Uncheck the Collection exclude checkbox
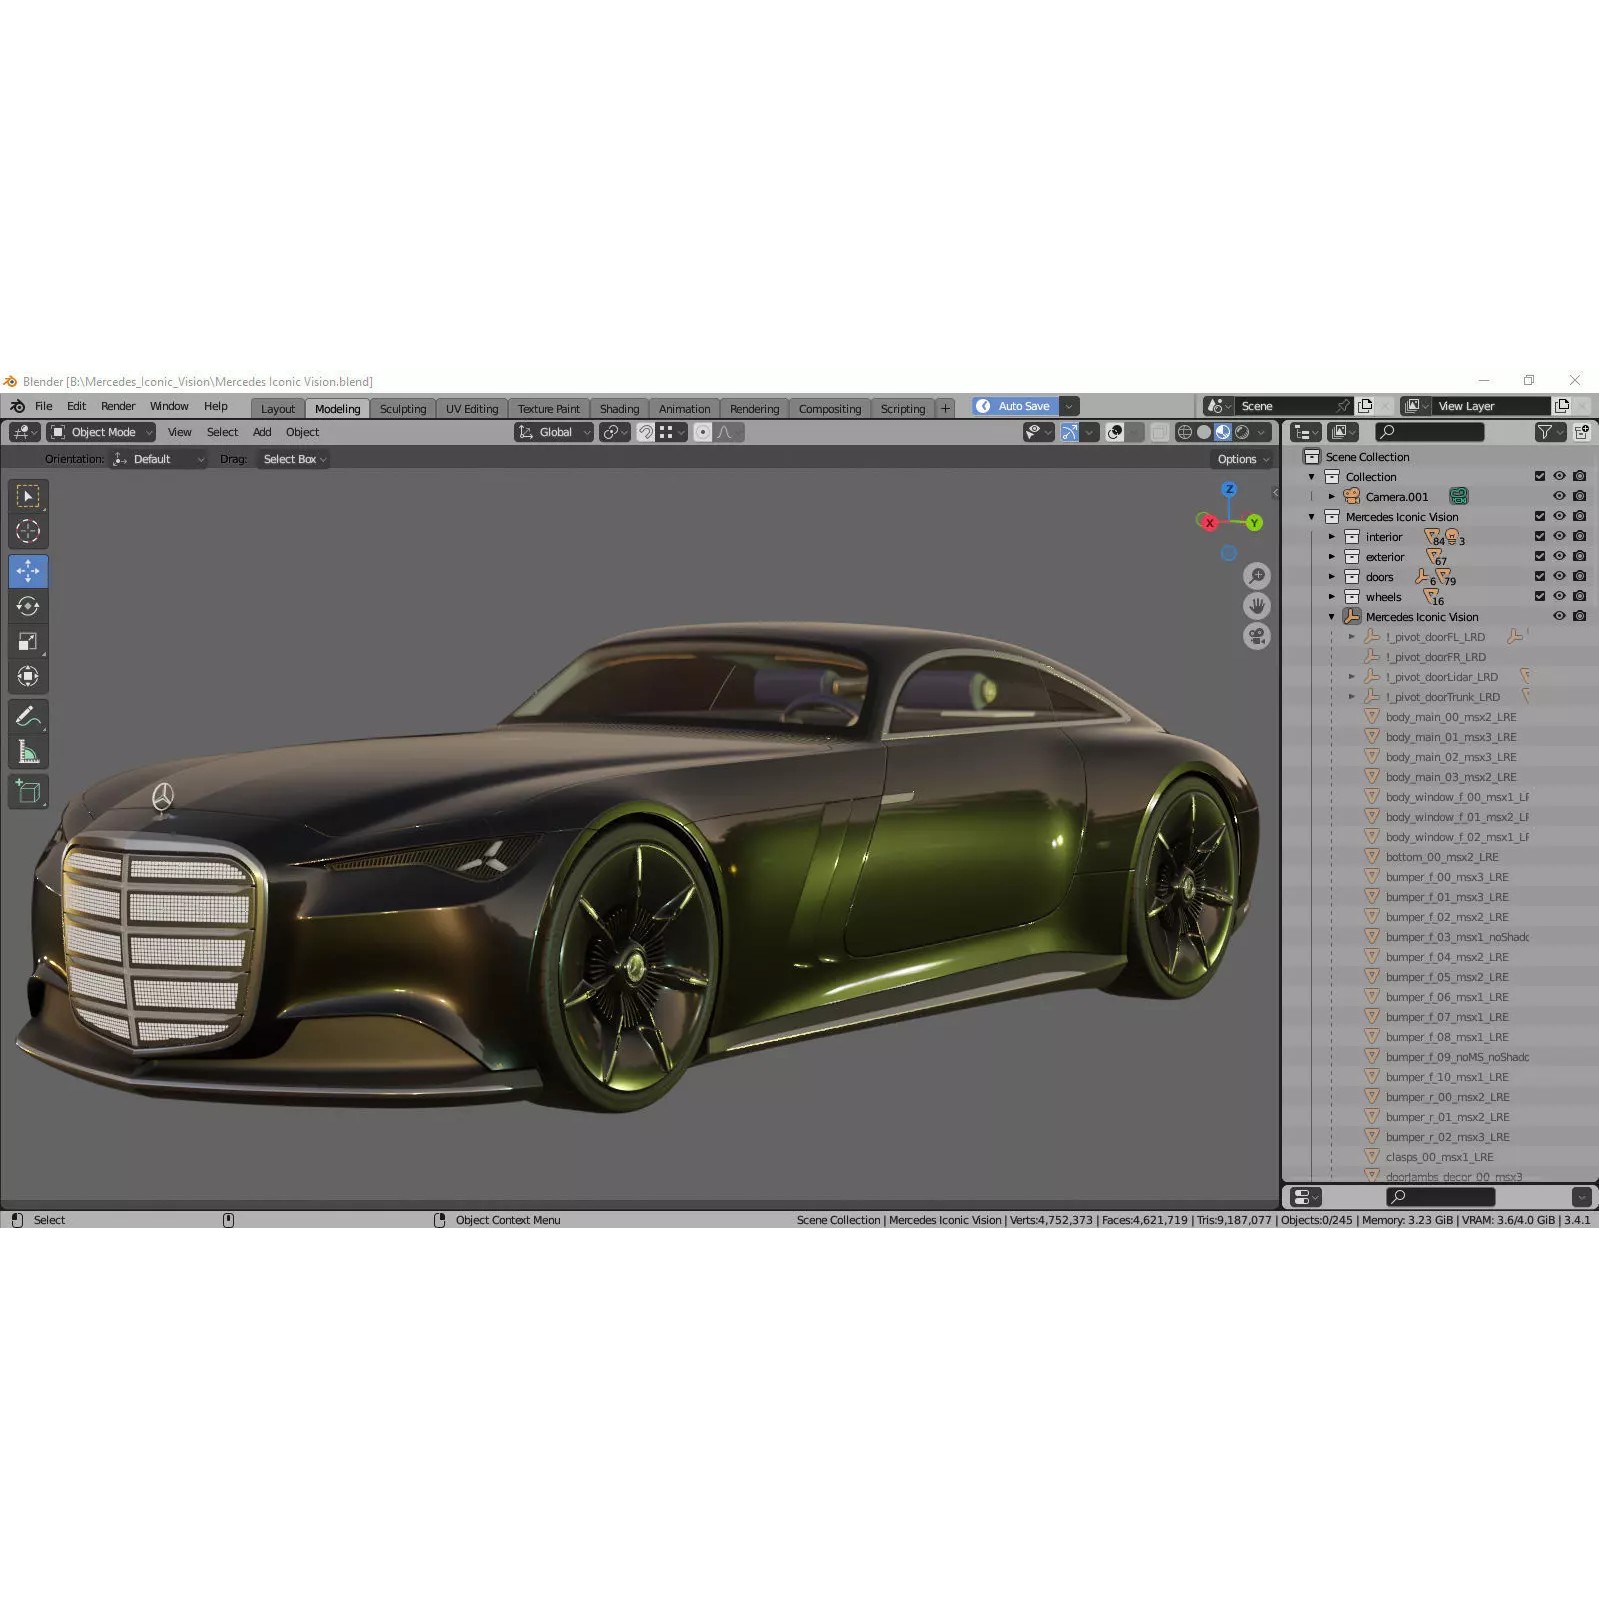1599x1599 pixels. pos(1540,477)
